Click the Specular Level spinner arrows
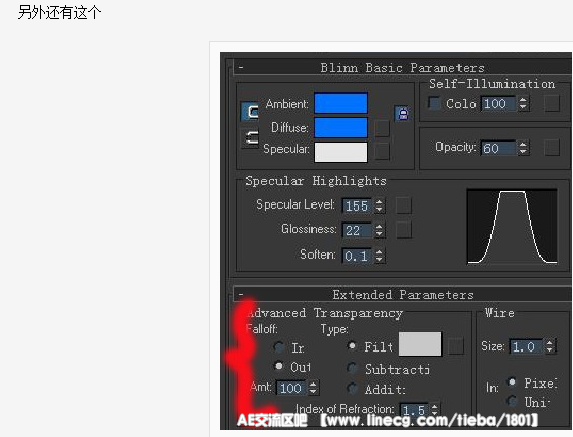This screenshot has width=573, height=437. (380, 206)
